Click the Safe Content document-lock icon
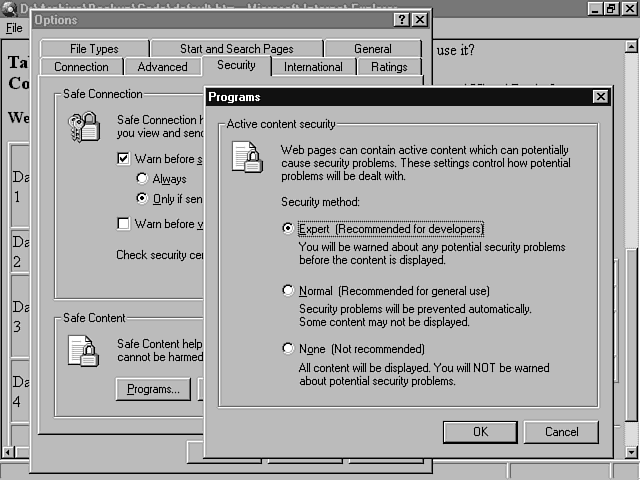 [x=83, y=350]
